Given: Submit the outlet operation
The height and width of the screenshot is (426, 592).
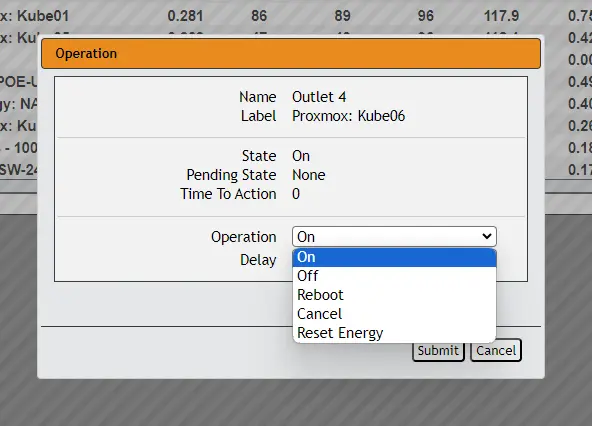Looking at the screenshot, I should tap(438, 350).
